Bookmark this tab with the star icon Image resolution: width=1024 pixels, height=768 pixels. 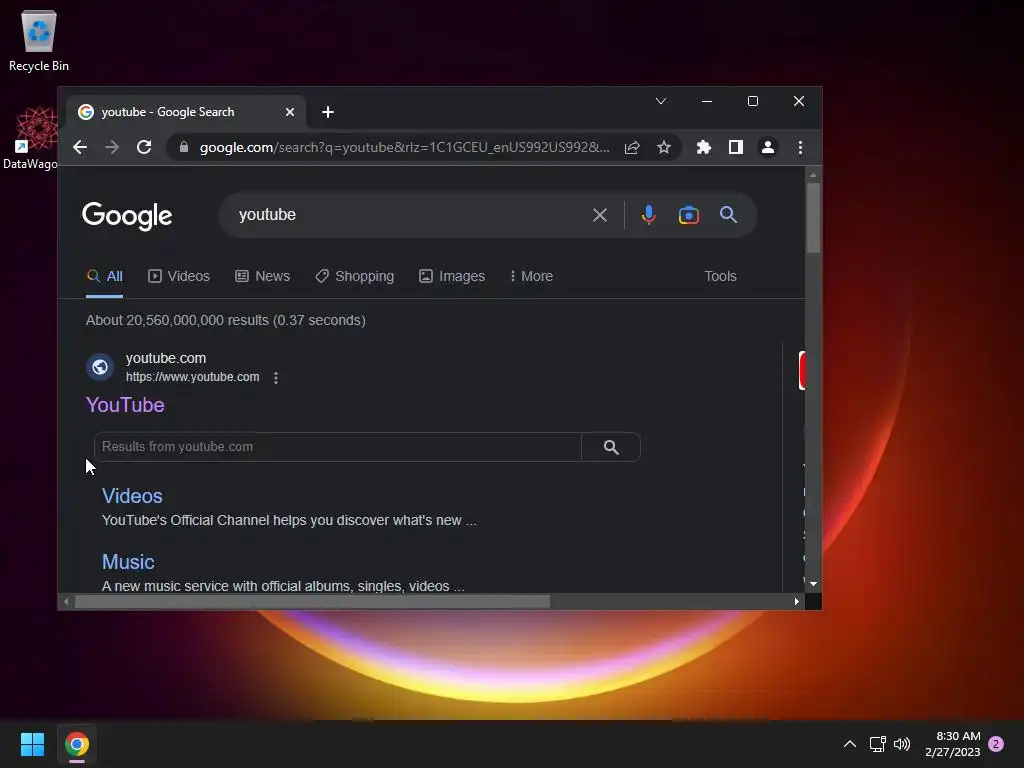664,148
